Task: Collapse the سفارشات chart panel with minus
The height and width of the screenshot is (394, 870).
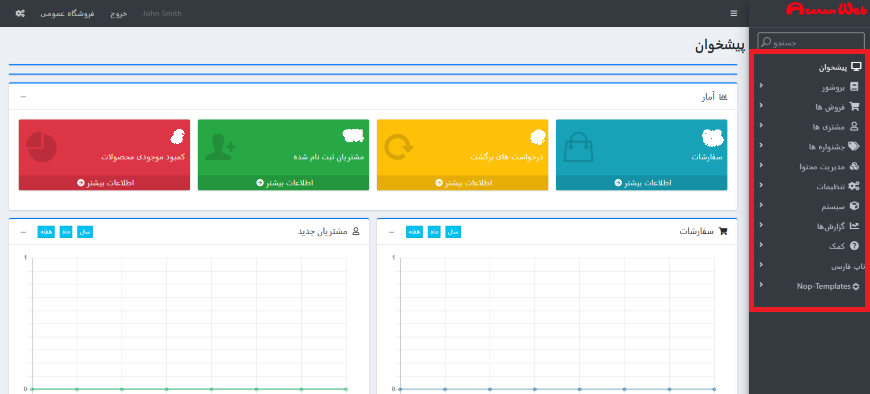Action: pos(391,232)
